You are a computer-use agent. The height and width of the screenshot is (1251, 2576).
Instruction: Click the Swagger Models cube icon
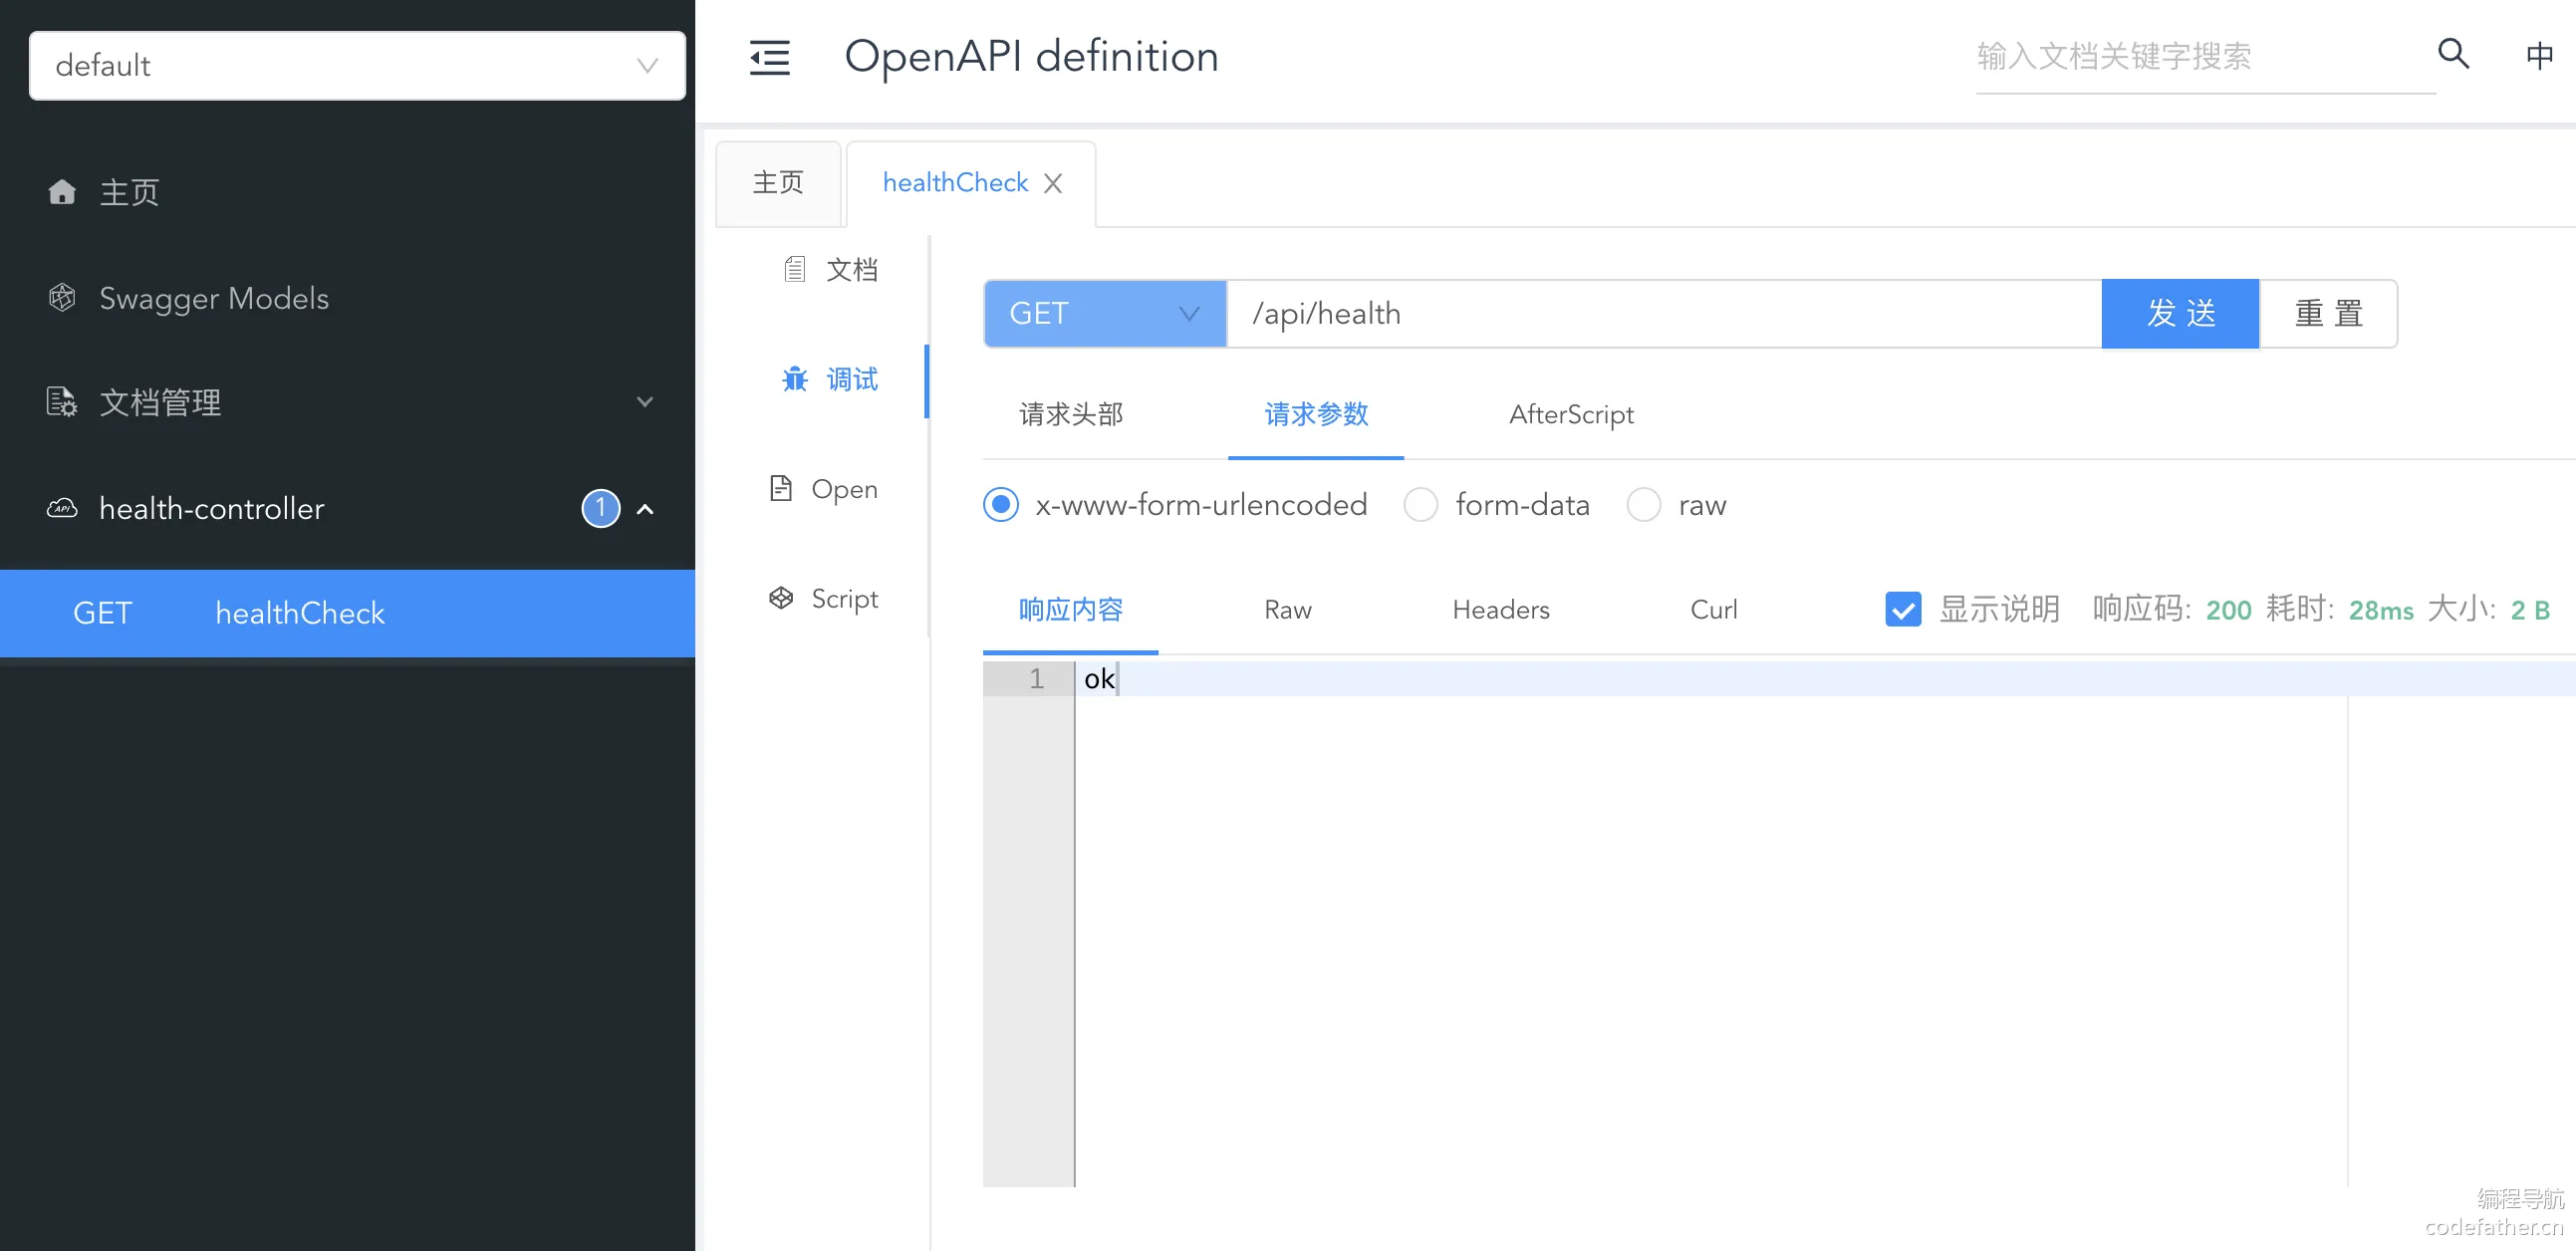point(62,298)
